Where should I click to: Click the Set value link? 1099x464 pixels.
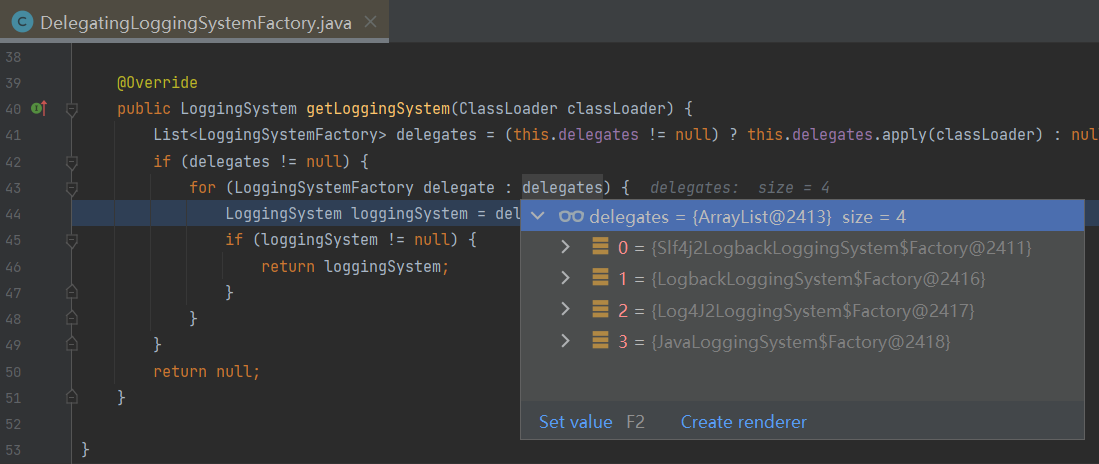575,422
